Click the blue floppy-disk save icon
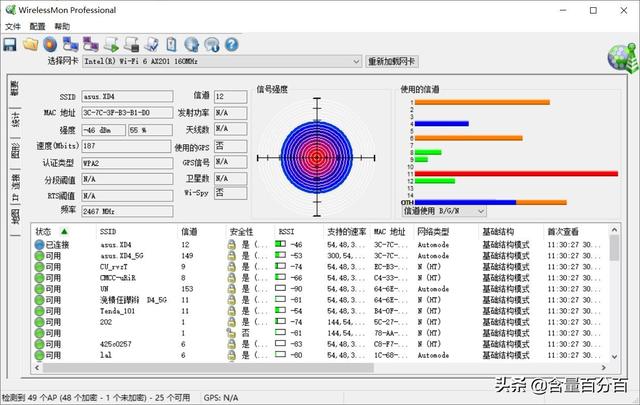 point(10,44)
